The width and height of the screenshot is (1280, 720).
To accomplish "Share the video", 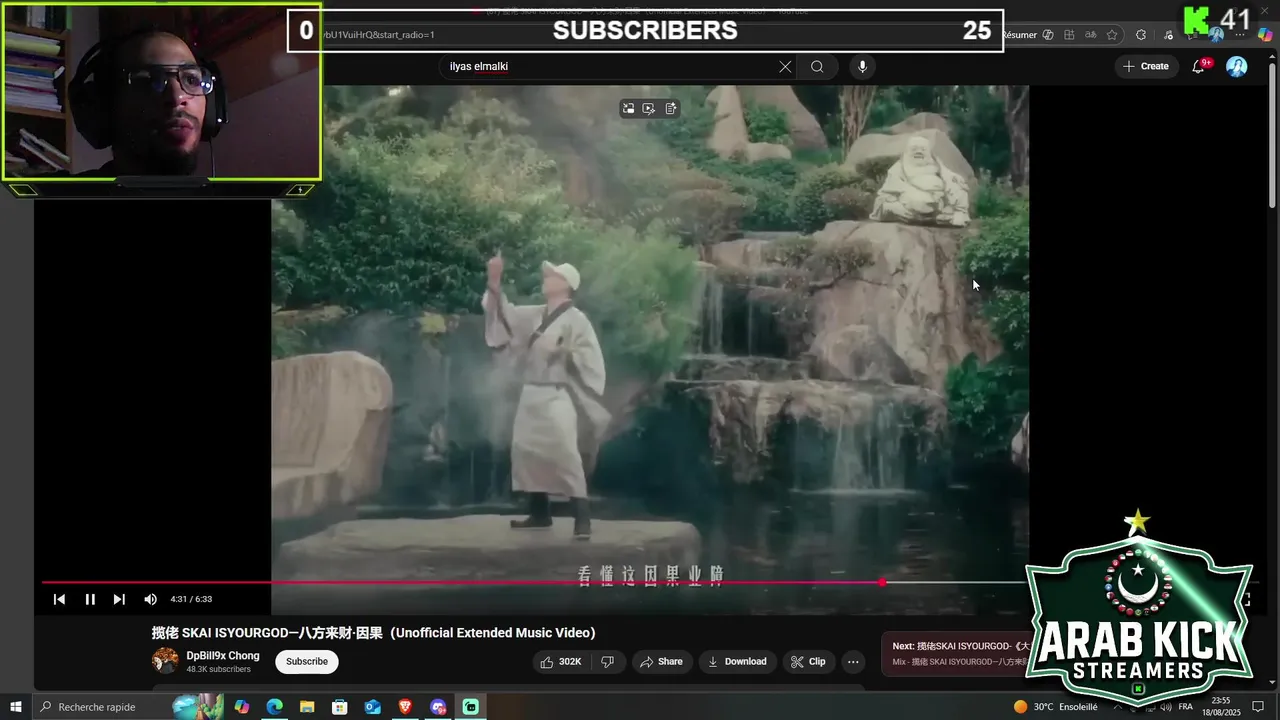I will tap(661, 661).
